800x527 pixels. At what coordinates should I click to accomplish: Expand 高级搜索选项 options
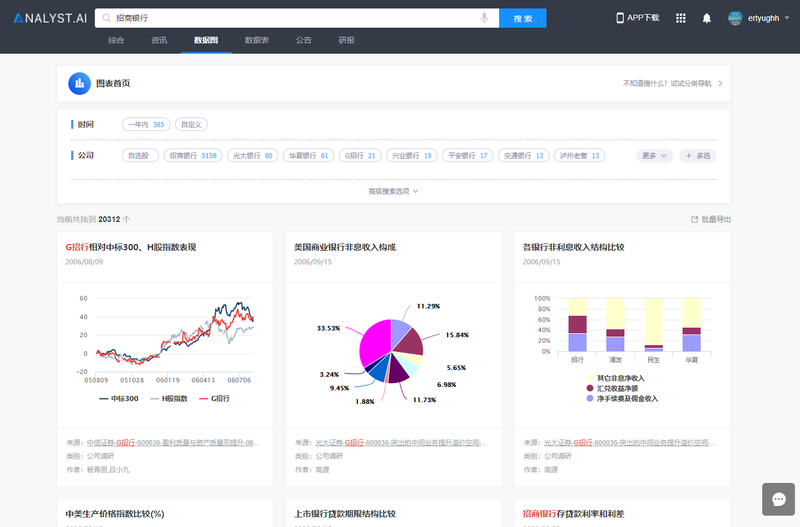pyautogui.click(x=393, y=191)
